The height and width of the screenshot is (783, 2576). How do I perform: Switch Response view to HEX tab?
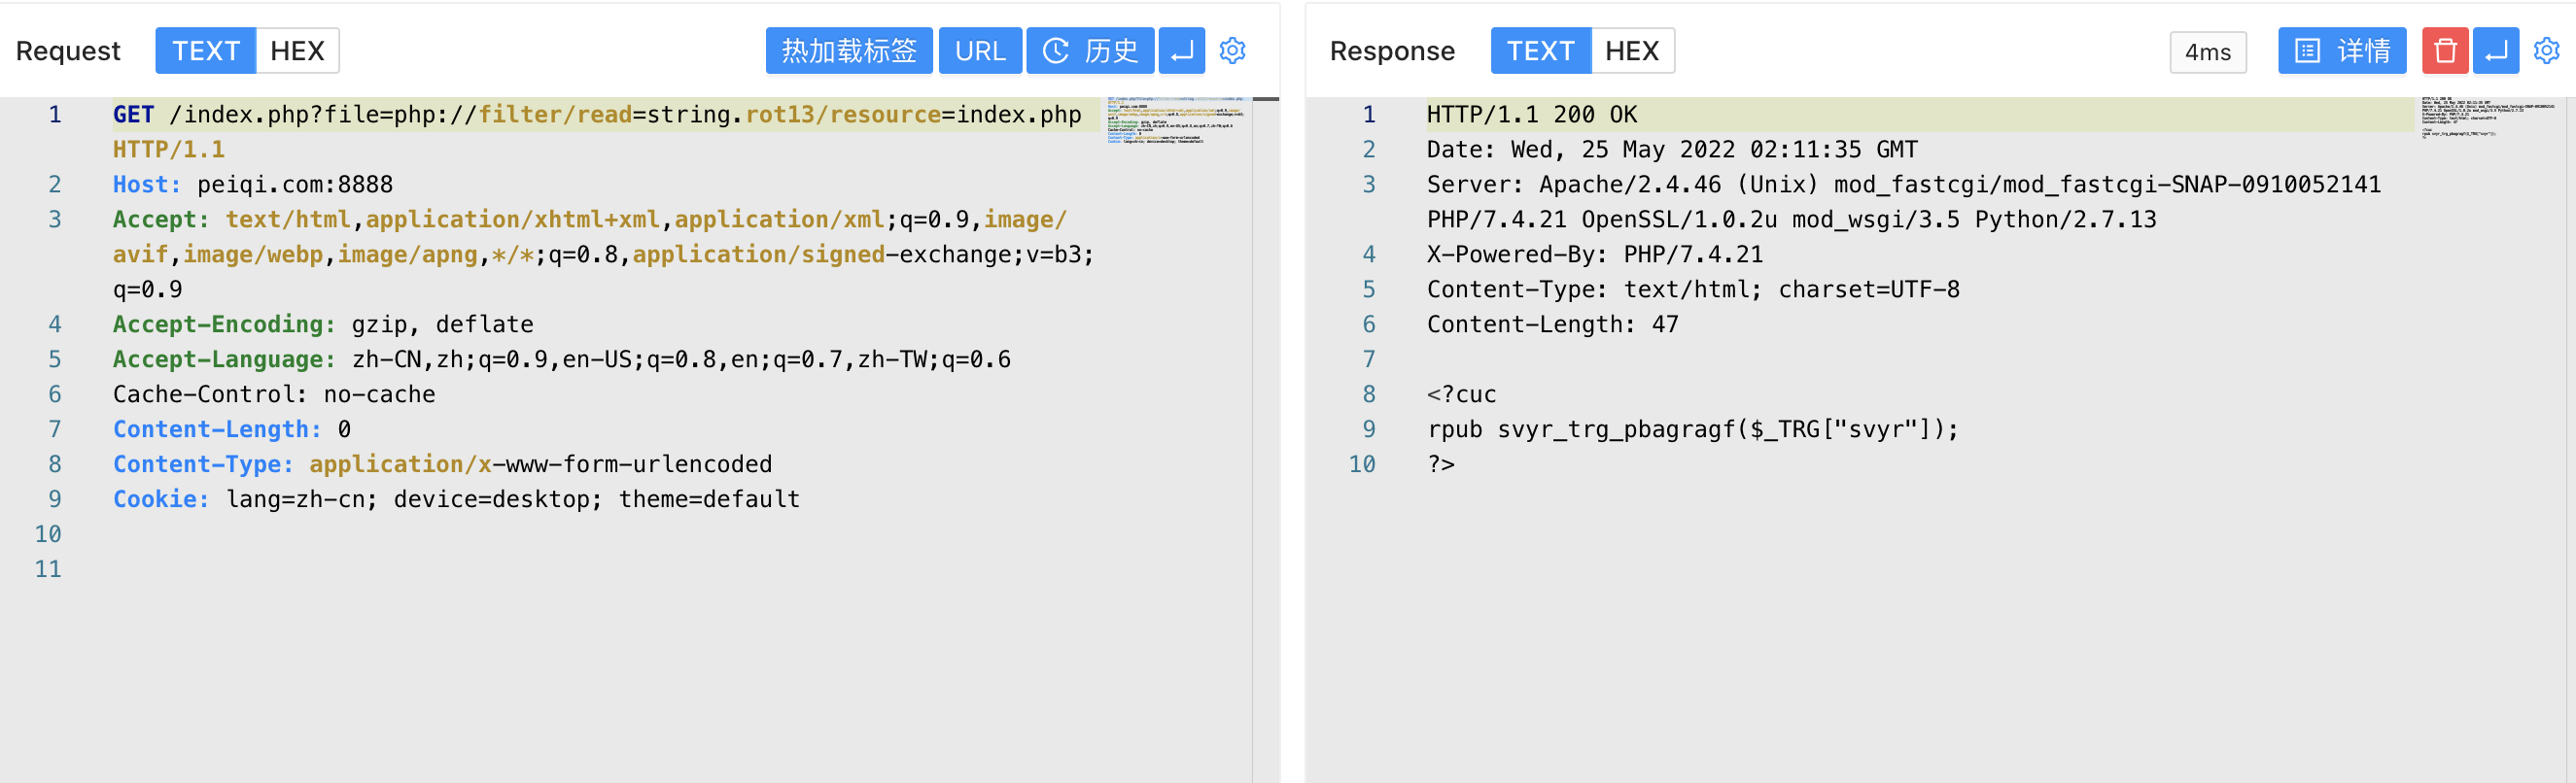[x=1632, y=51]
